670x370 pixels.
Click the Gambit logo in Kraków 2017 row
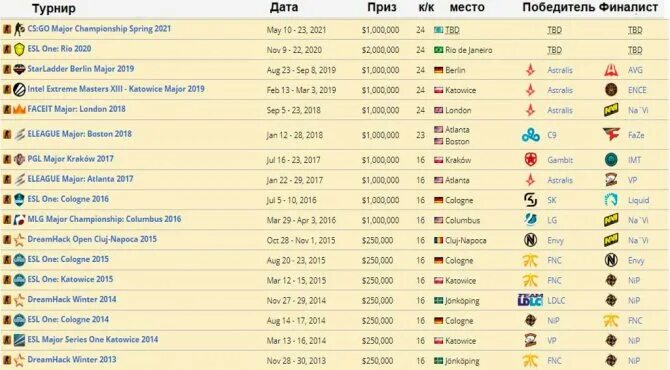[x=531, y=160]
